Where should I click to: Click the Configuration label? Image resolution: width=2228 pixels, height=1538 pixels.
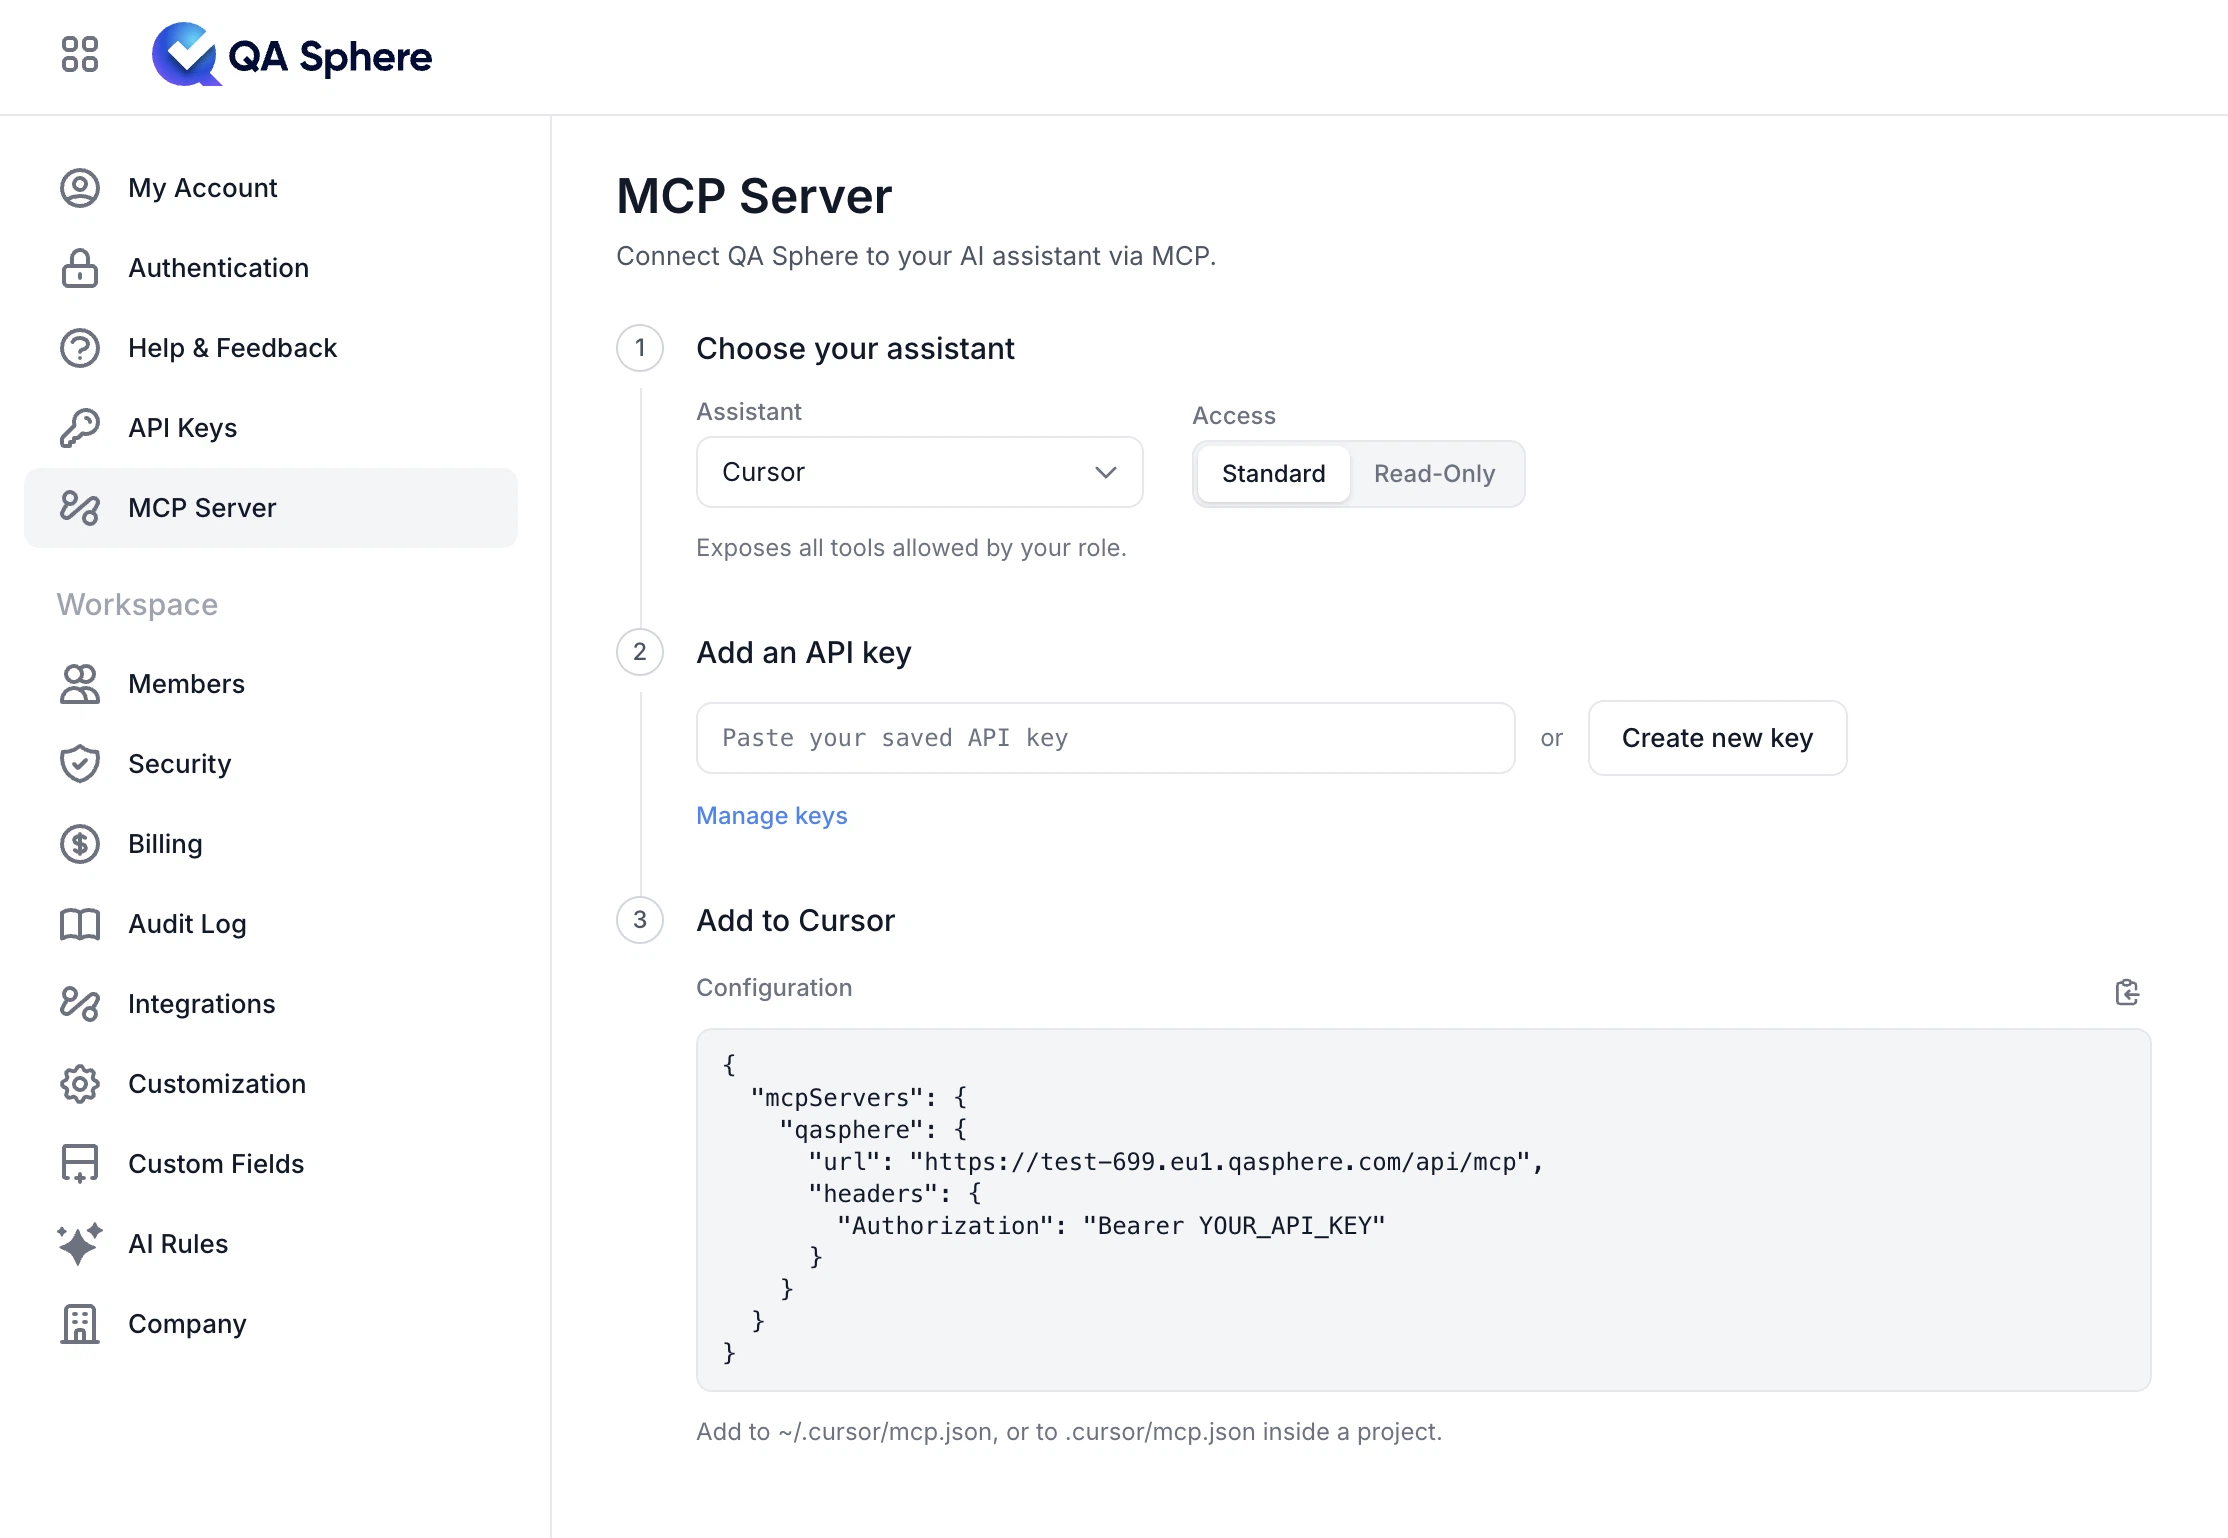774,988
